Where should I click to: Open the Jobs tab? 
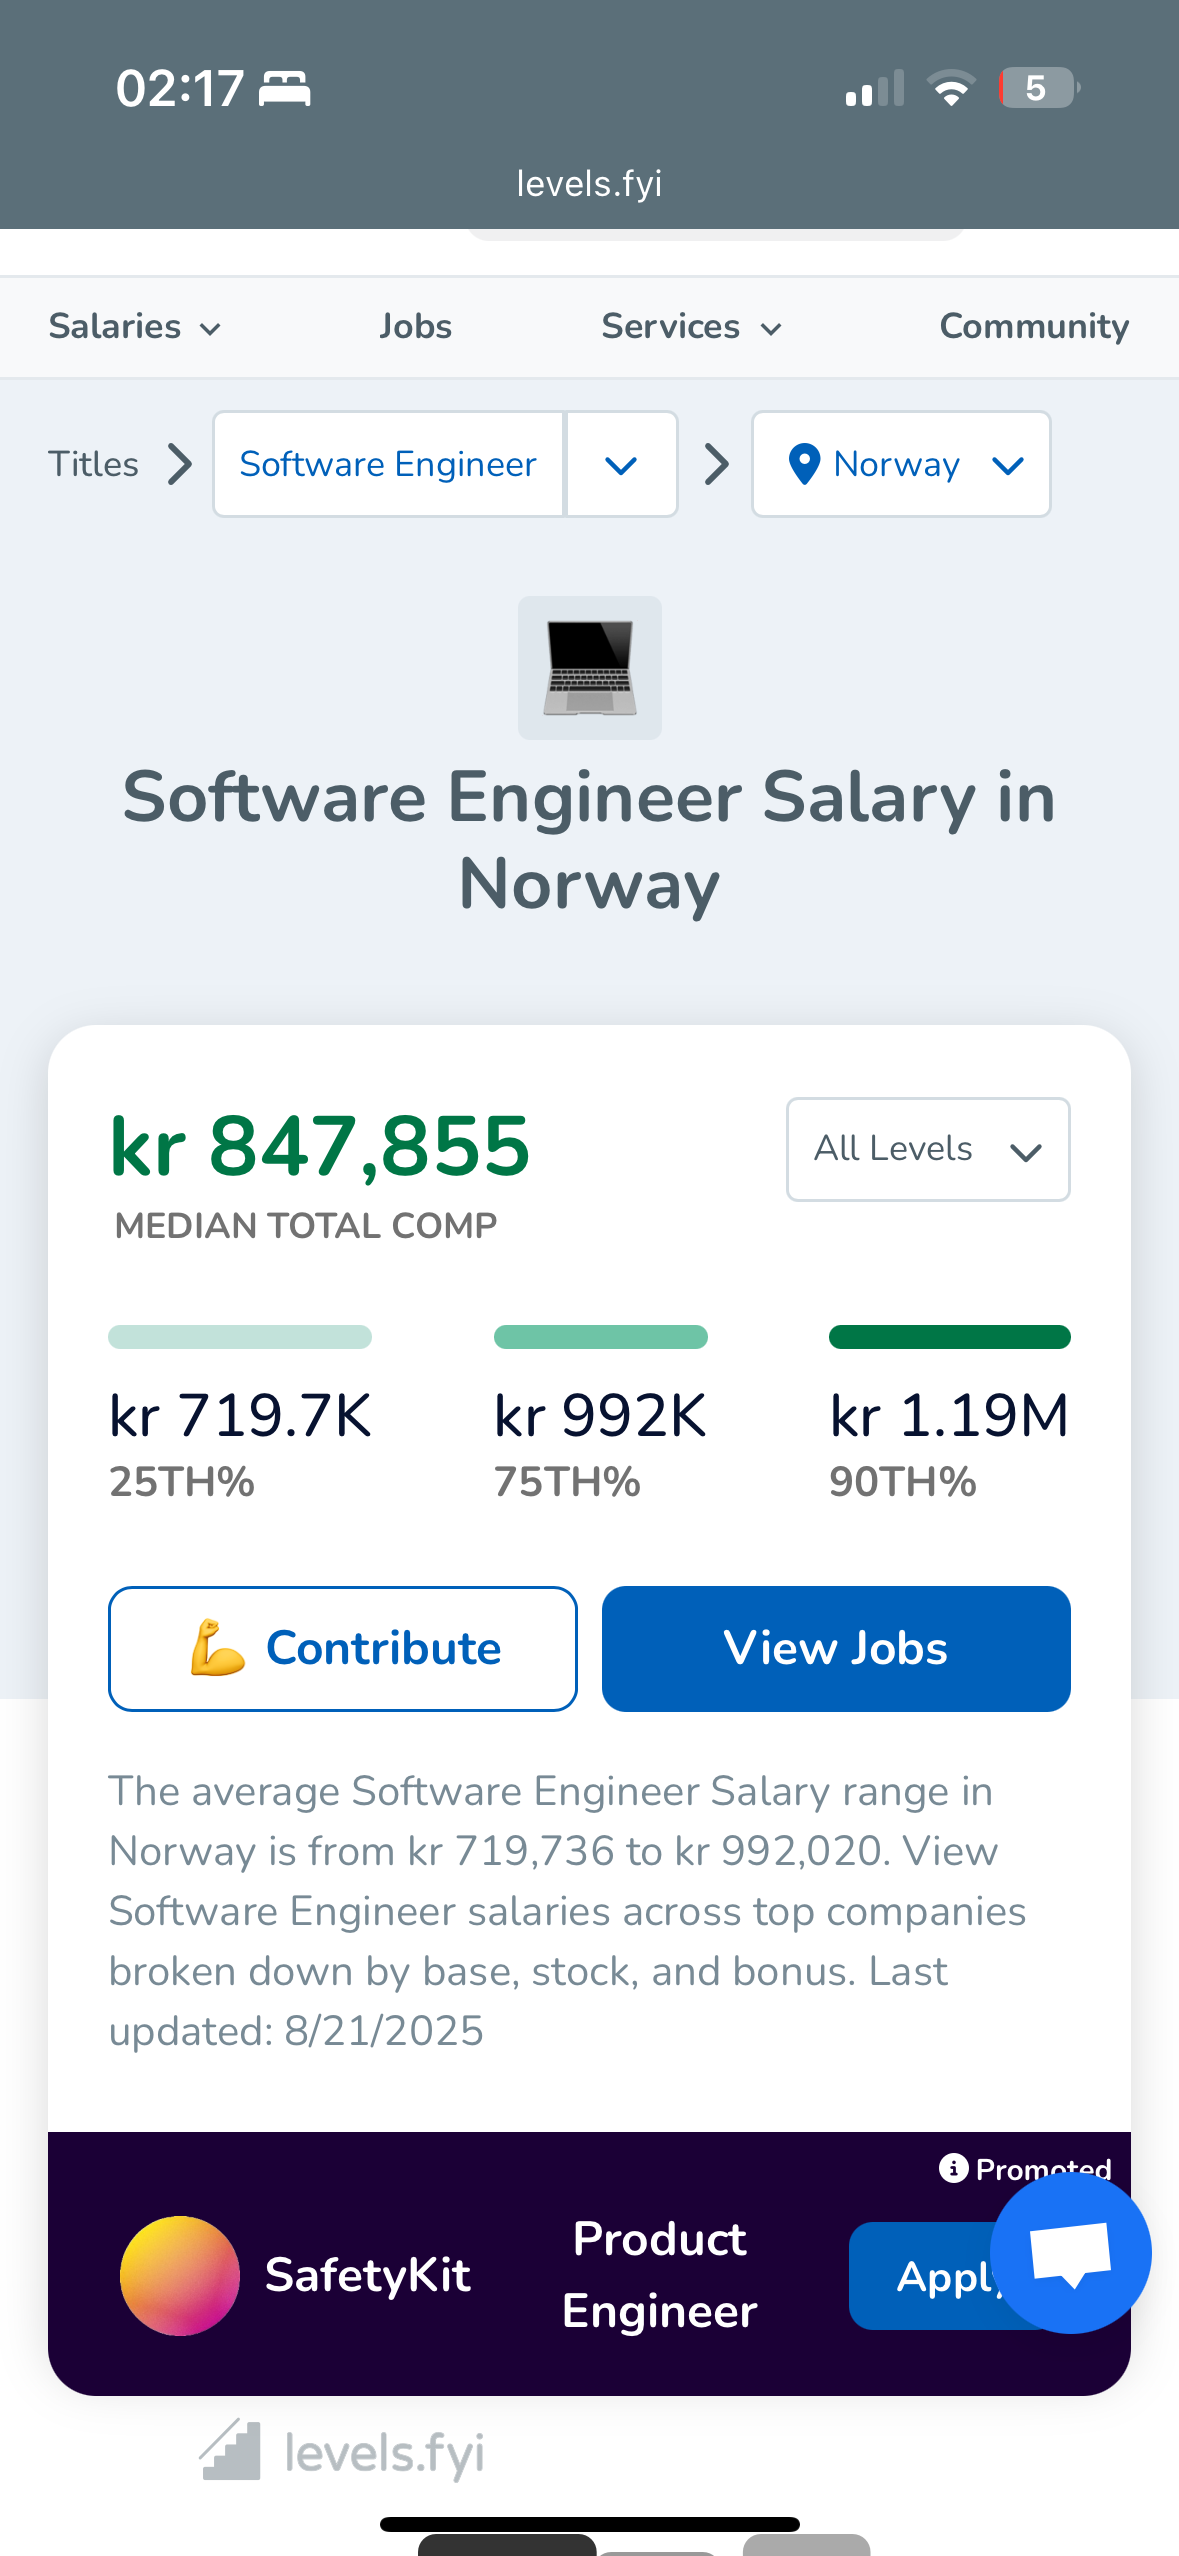(x=415, y=327)
